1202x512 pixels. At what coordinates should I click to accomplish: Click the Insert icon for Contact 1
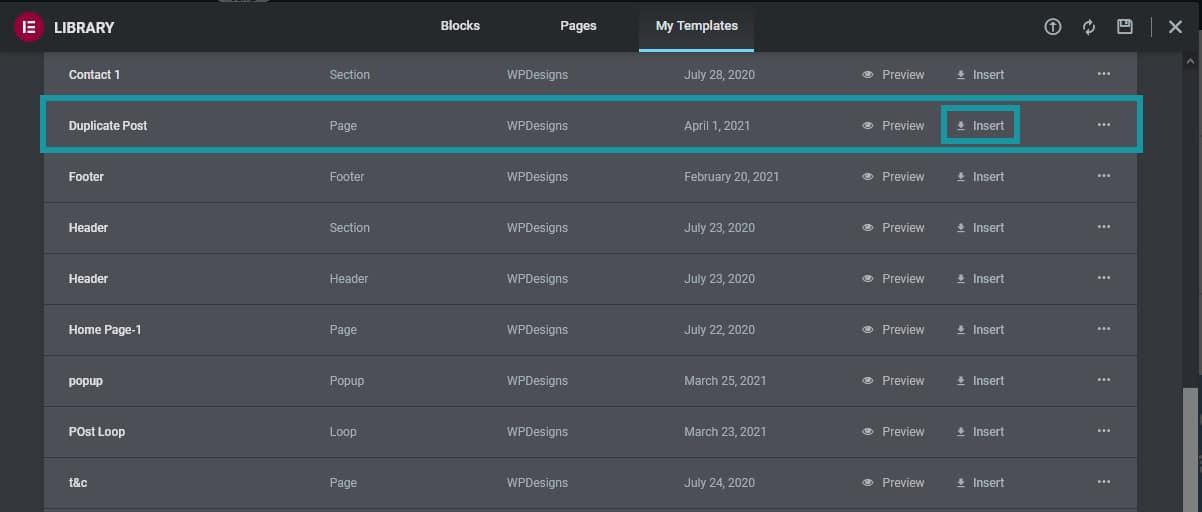[961, 75]
